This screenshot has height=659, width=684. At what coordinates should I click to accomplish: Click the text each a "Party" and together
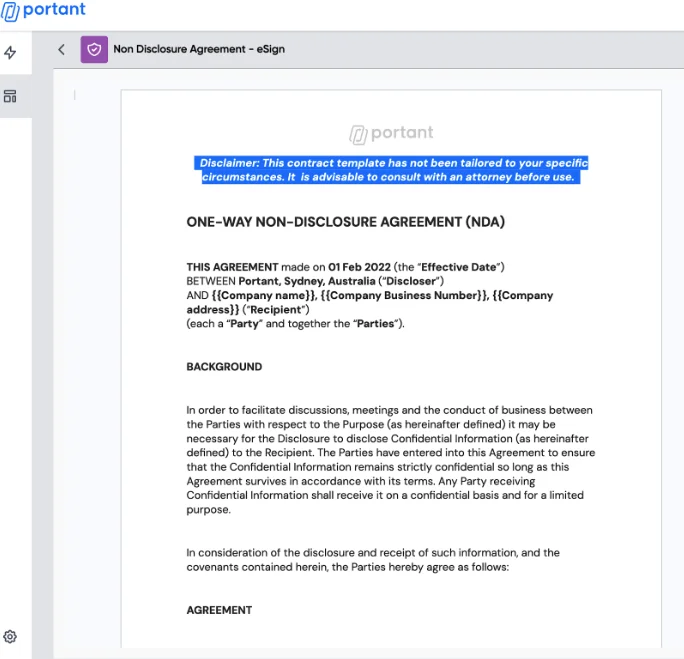tap(269, 324)
